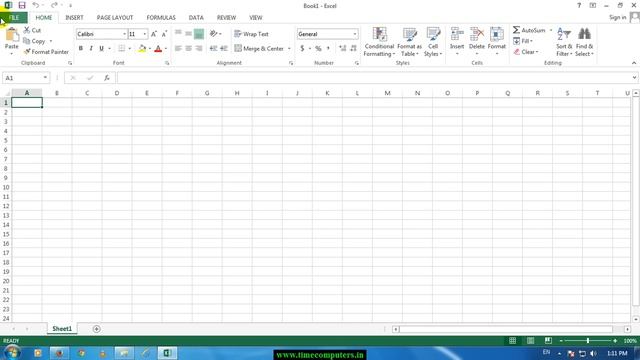
Task: Expand the Name Box A1 dropdown
Action: click(45, 78)
